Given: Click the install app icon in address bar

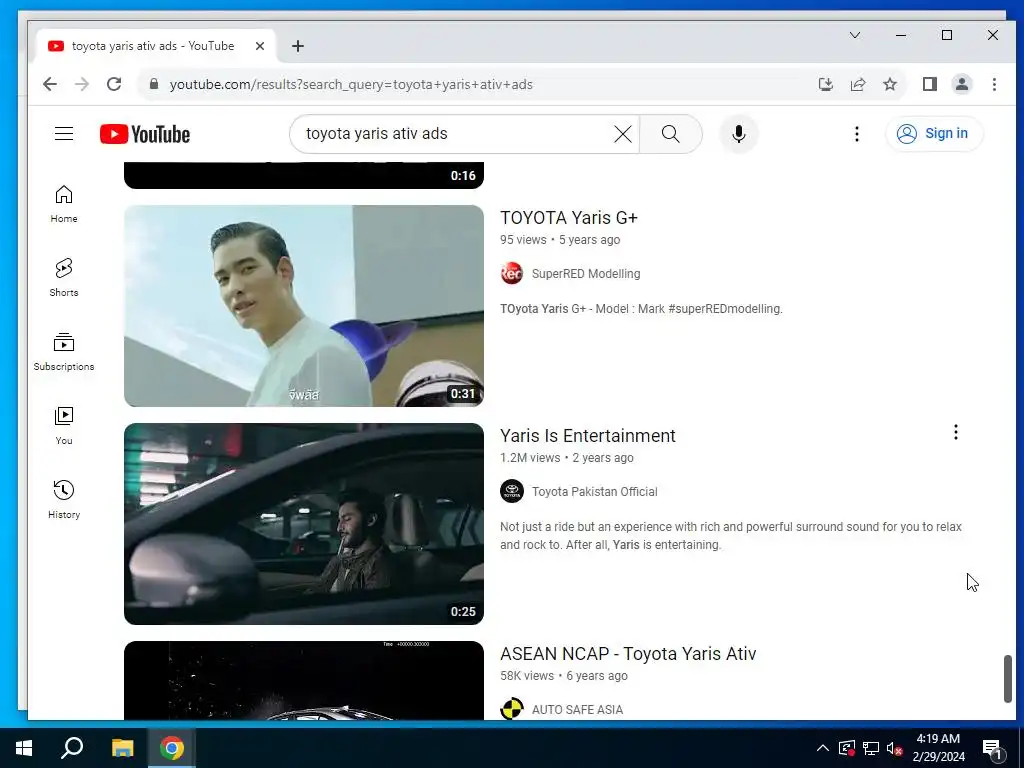Looking at the screenshot, I should (825, 84).
